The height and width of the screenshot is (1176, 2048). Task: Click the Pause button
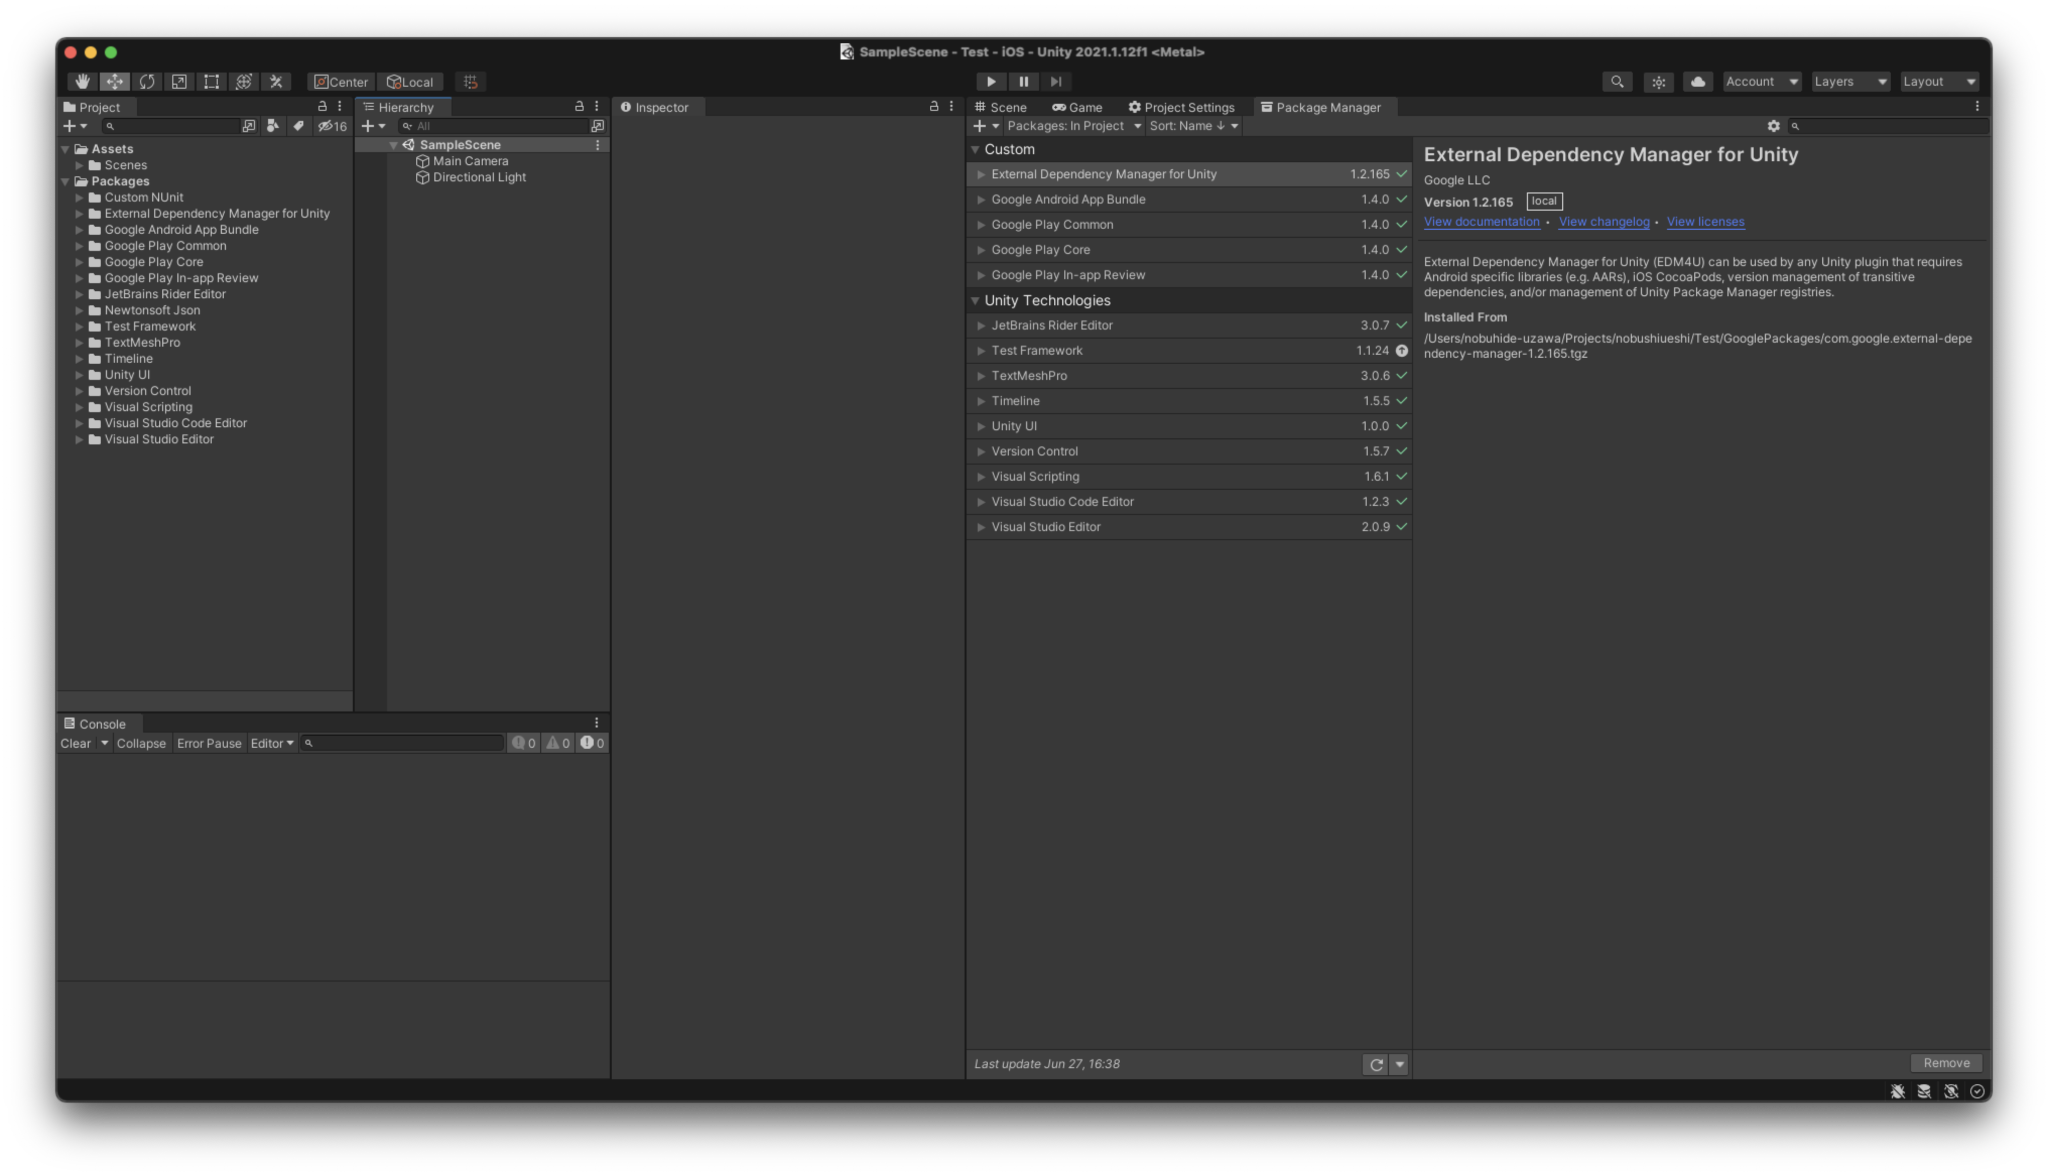(1023, 82)
